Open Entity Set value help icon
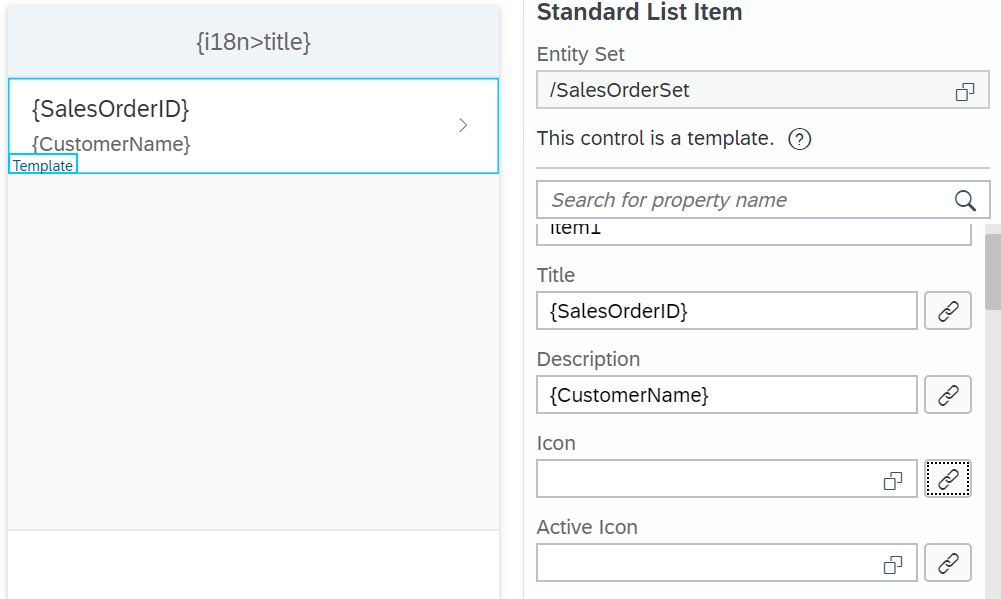The height and width of the screenshot is (599, 1001). [x=964, y=91]
